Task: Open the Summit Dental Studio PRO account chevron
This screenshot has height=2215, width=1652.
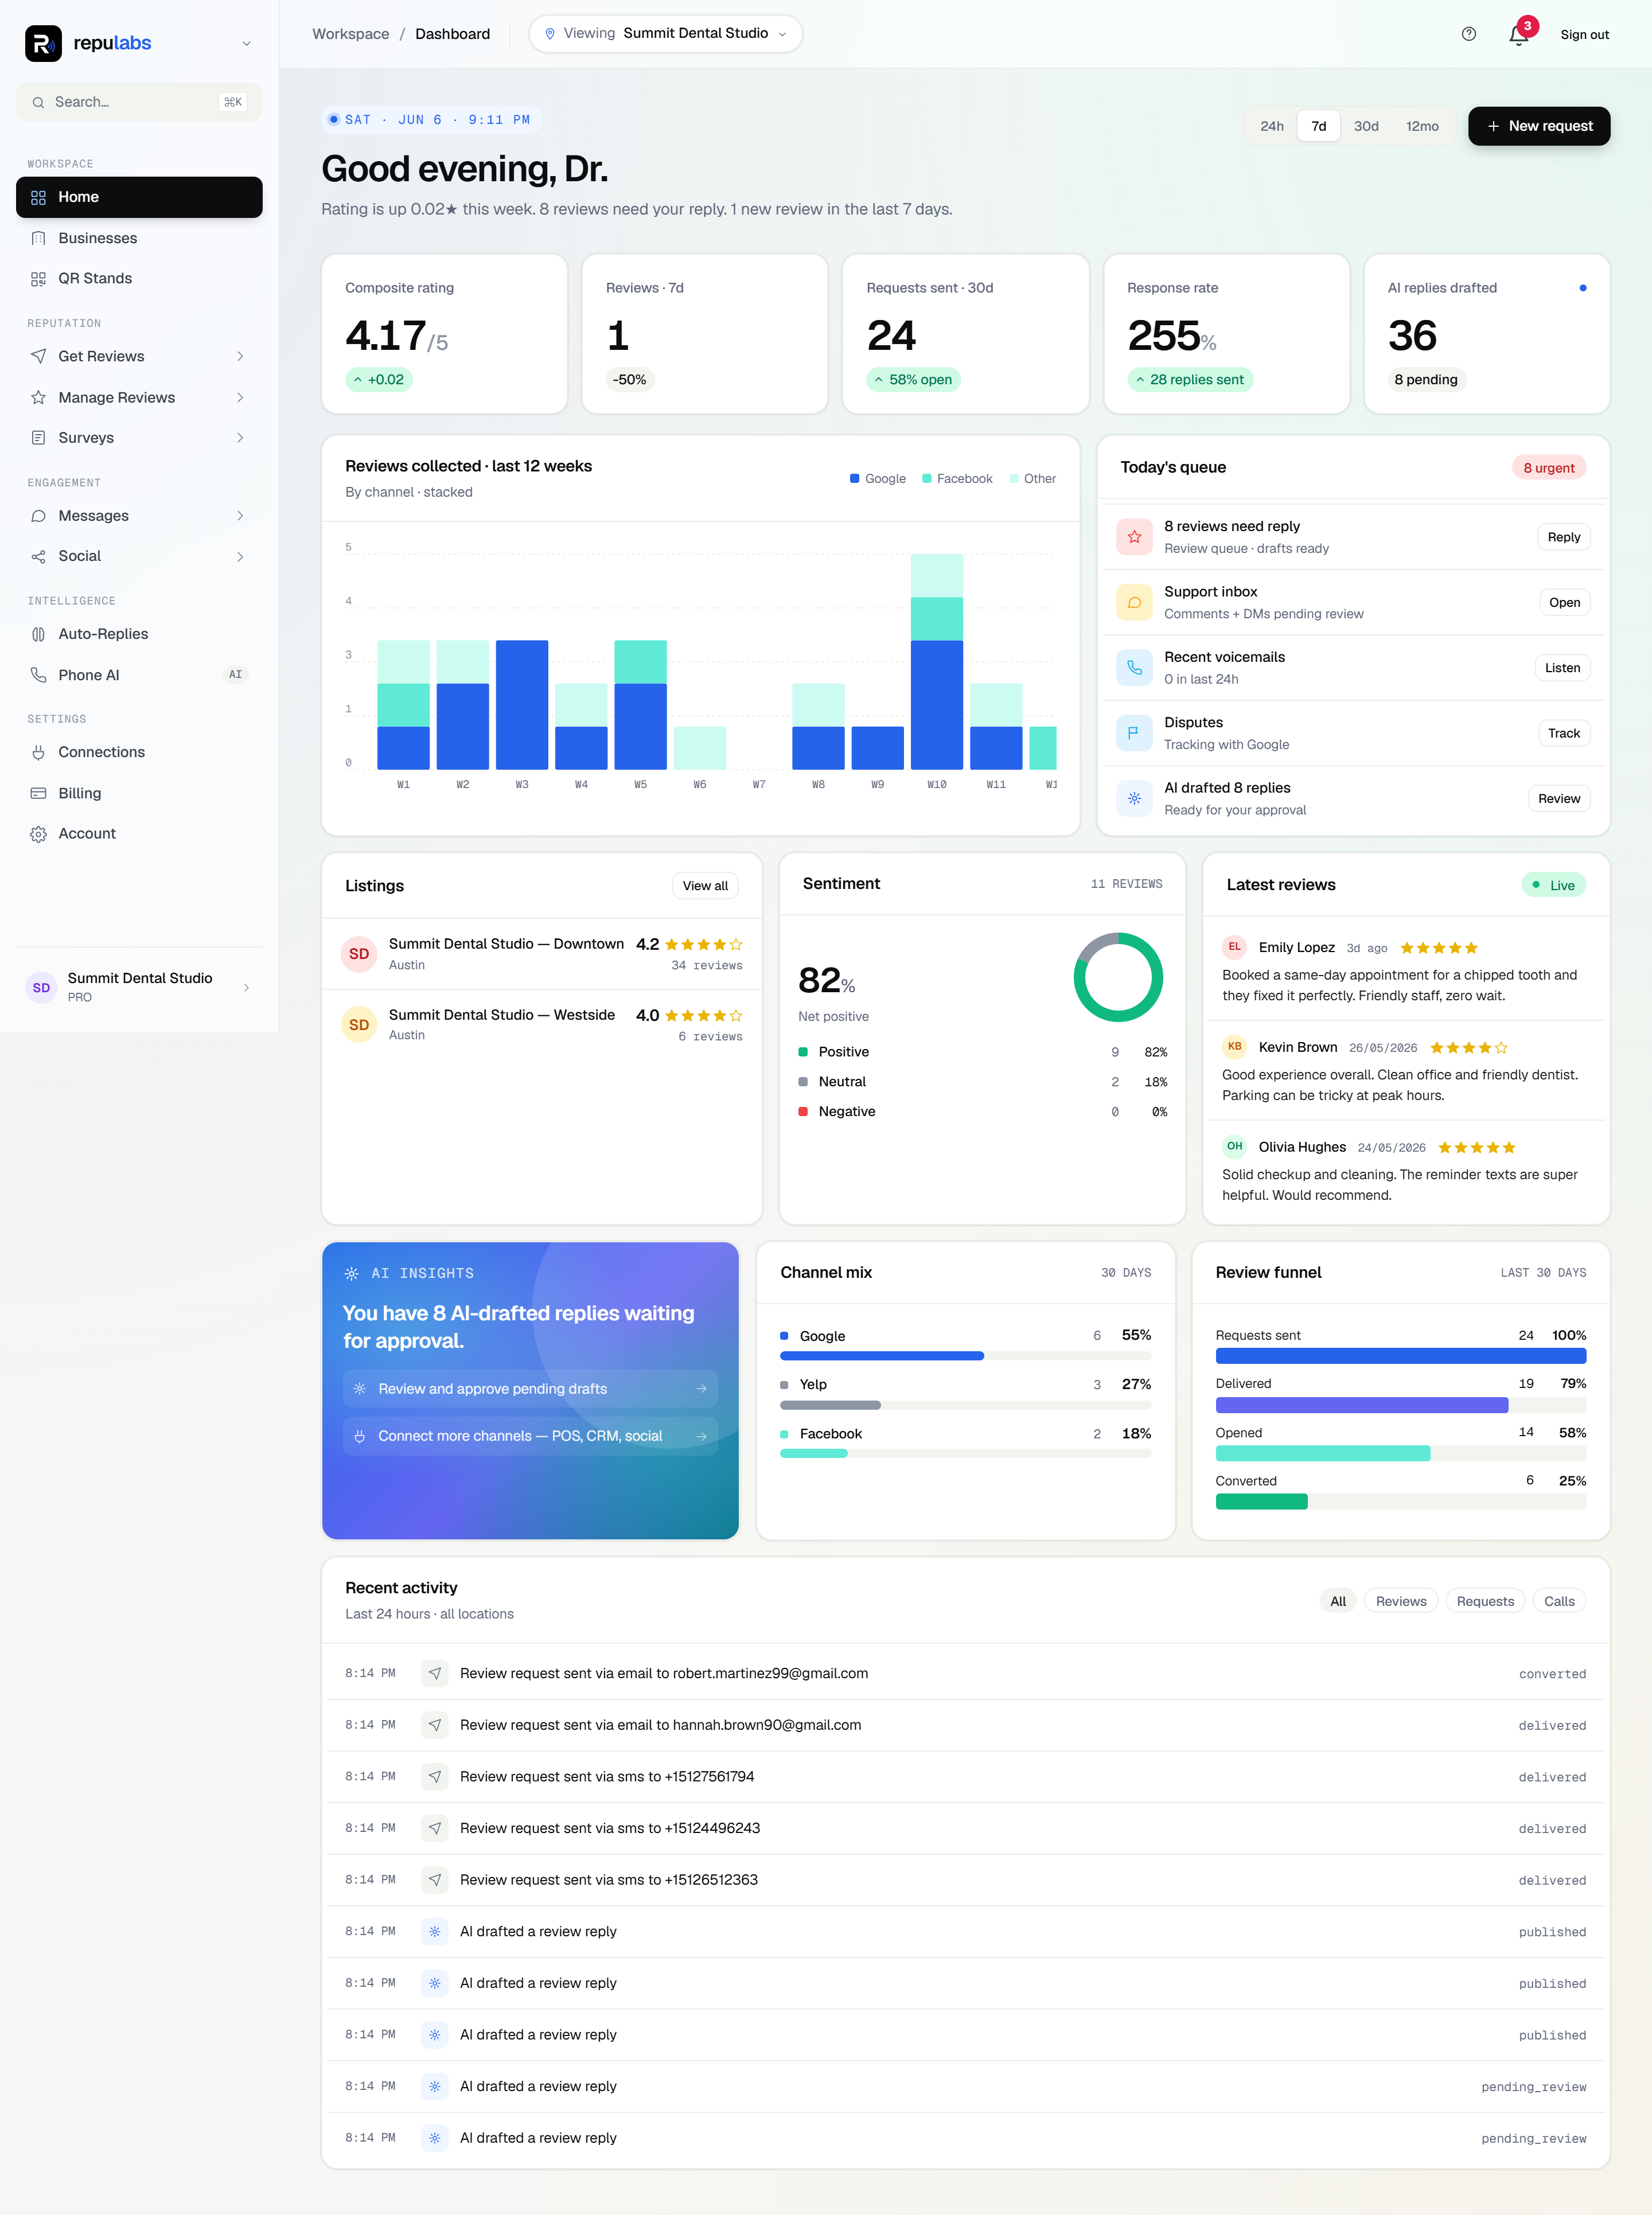Action: (x=246, y=987)
